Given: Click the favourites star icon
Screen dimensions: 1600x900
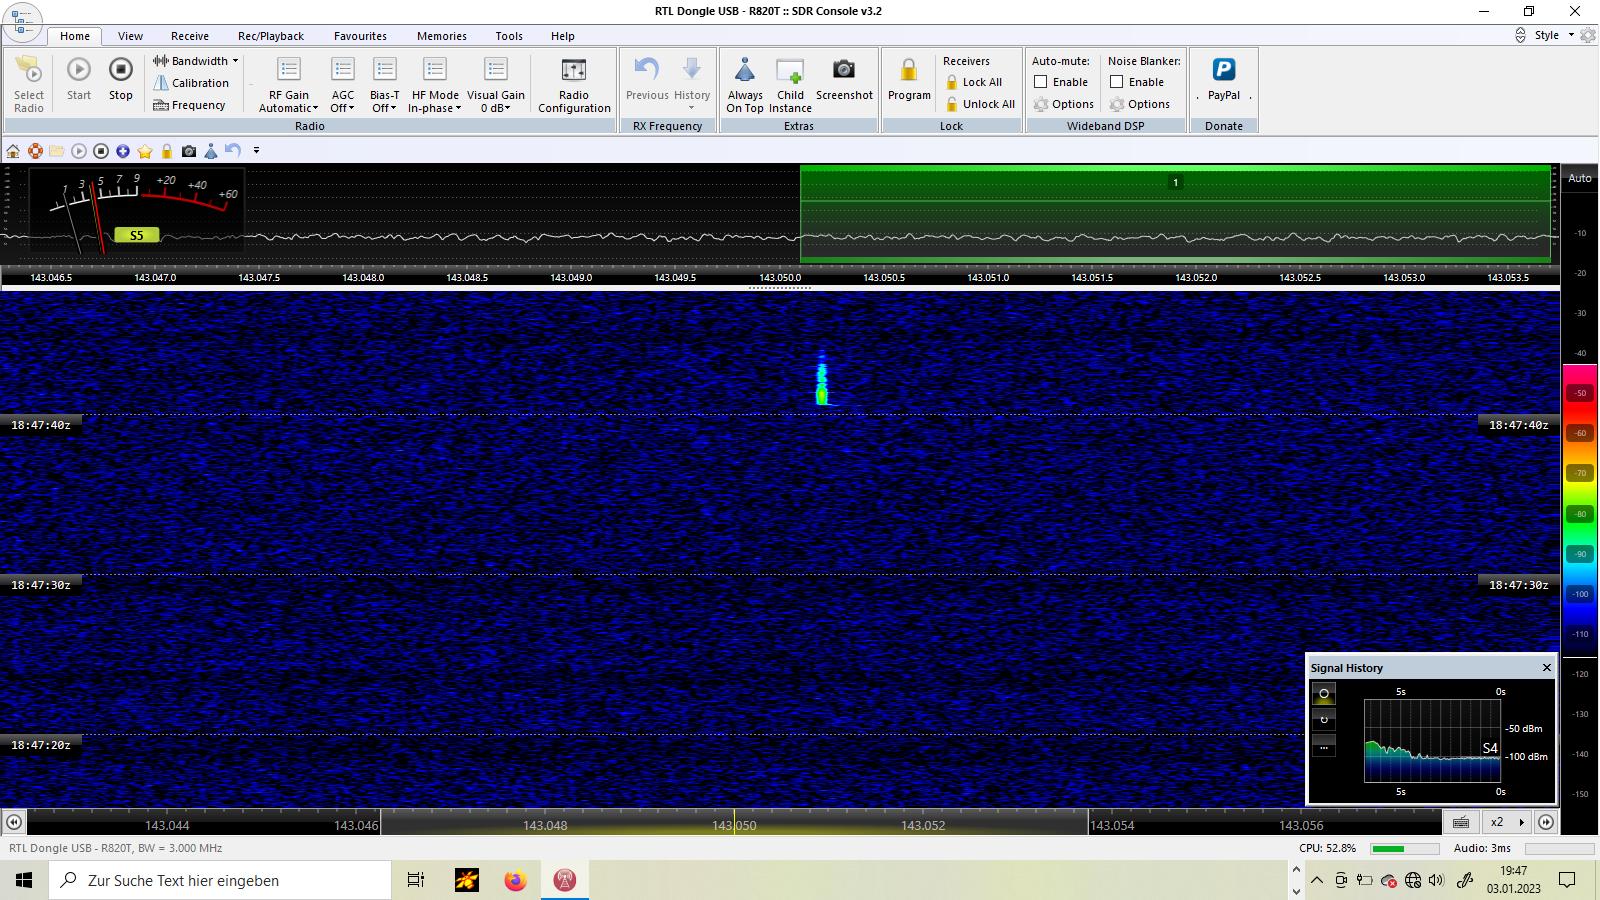Looking at the screenshot, I should (x=145, y=151).
